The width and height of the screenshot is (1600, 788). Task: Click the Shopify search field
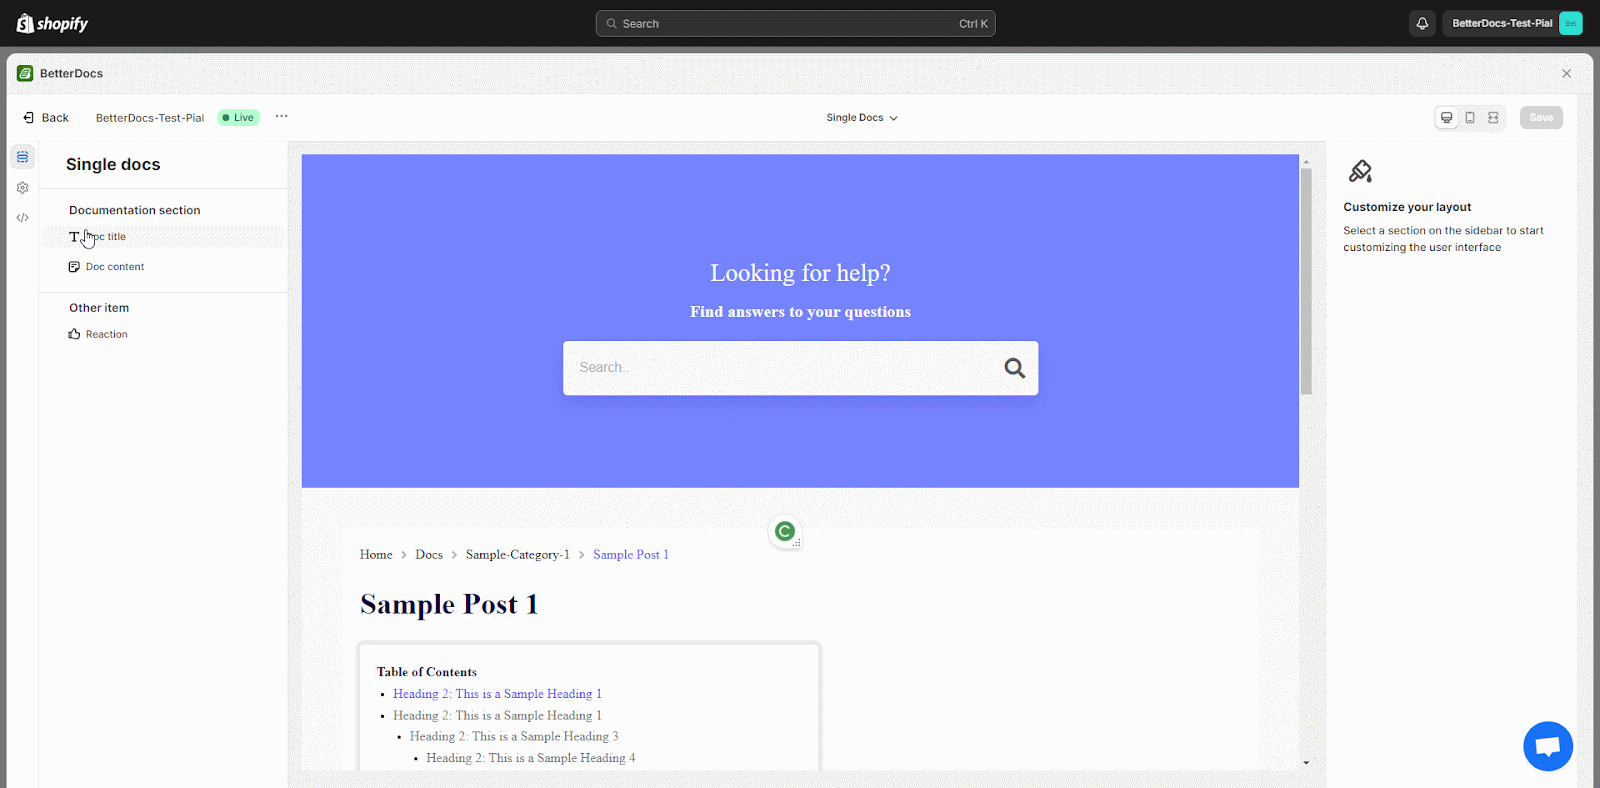795,23
